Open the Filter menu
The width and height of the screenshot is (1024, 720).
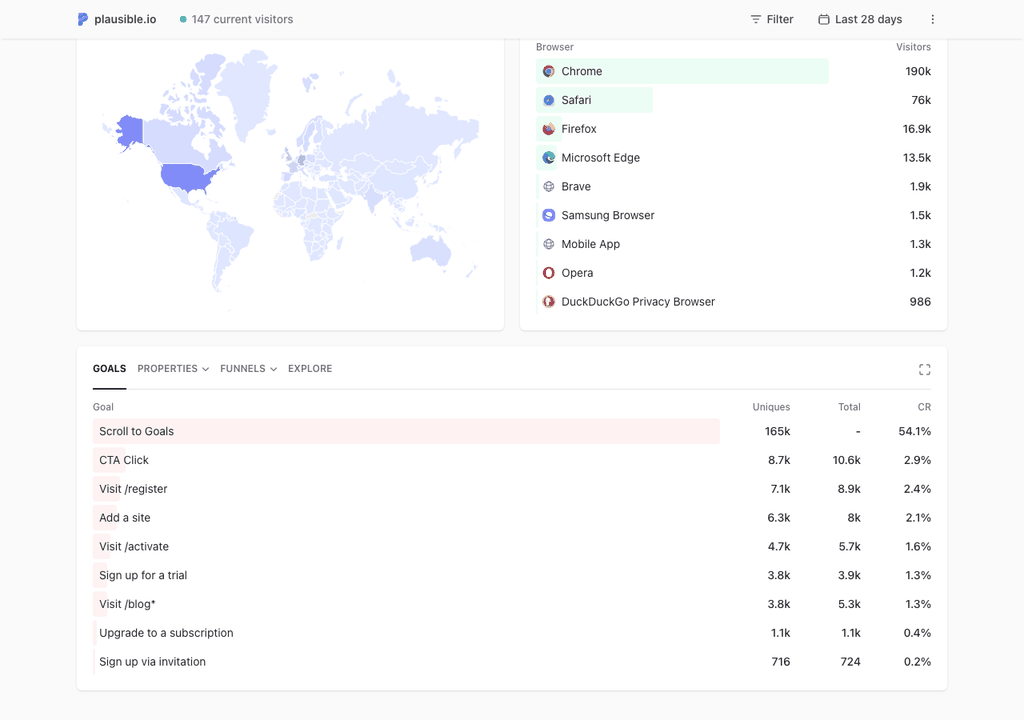coord(771,19)
